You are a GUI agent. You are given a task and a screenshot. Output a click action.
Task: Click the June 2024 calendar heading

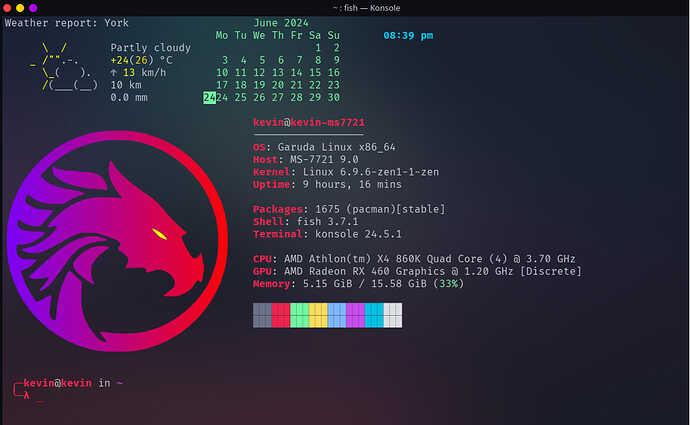pos(281,22)
